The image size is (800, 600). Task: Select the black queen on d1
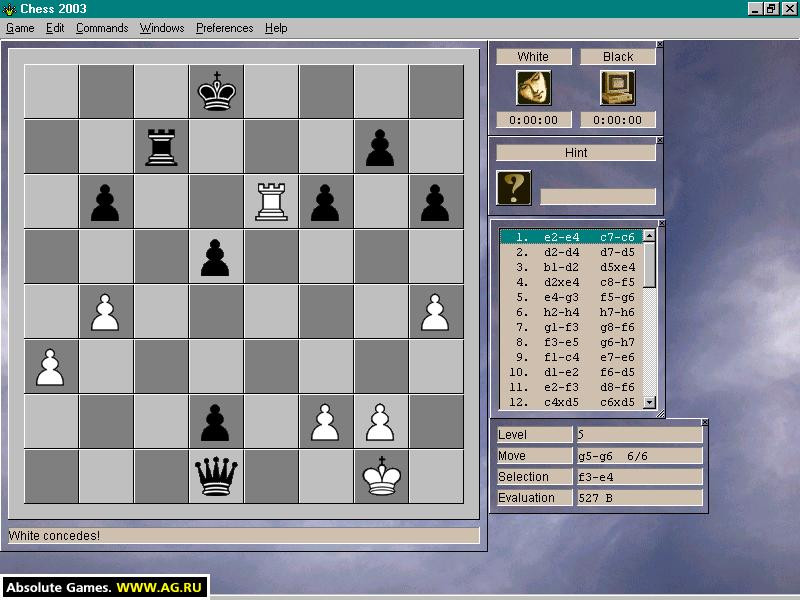coord(217,477)
